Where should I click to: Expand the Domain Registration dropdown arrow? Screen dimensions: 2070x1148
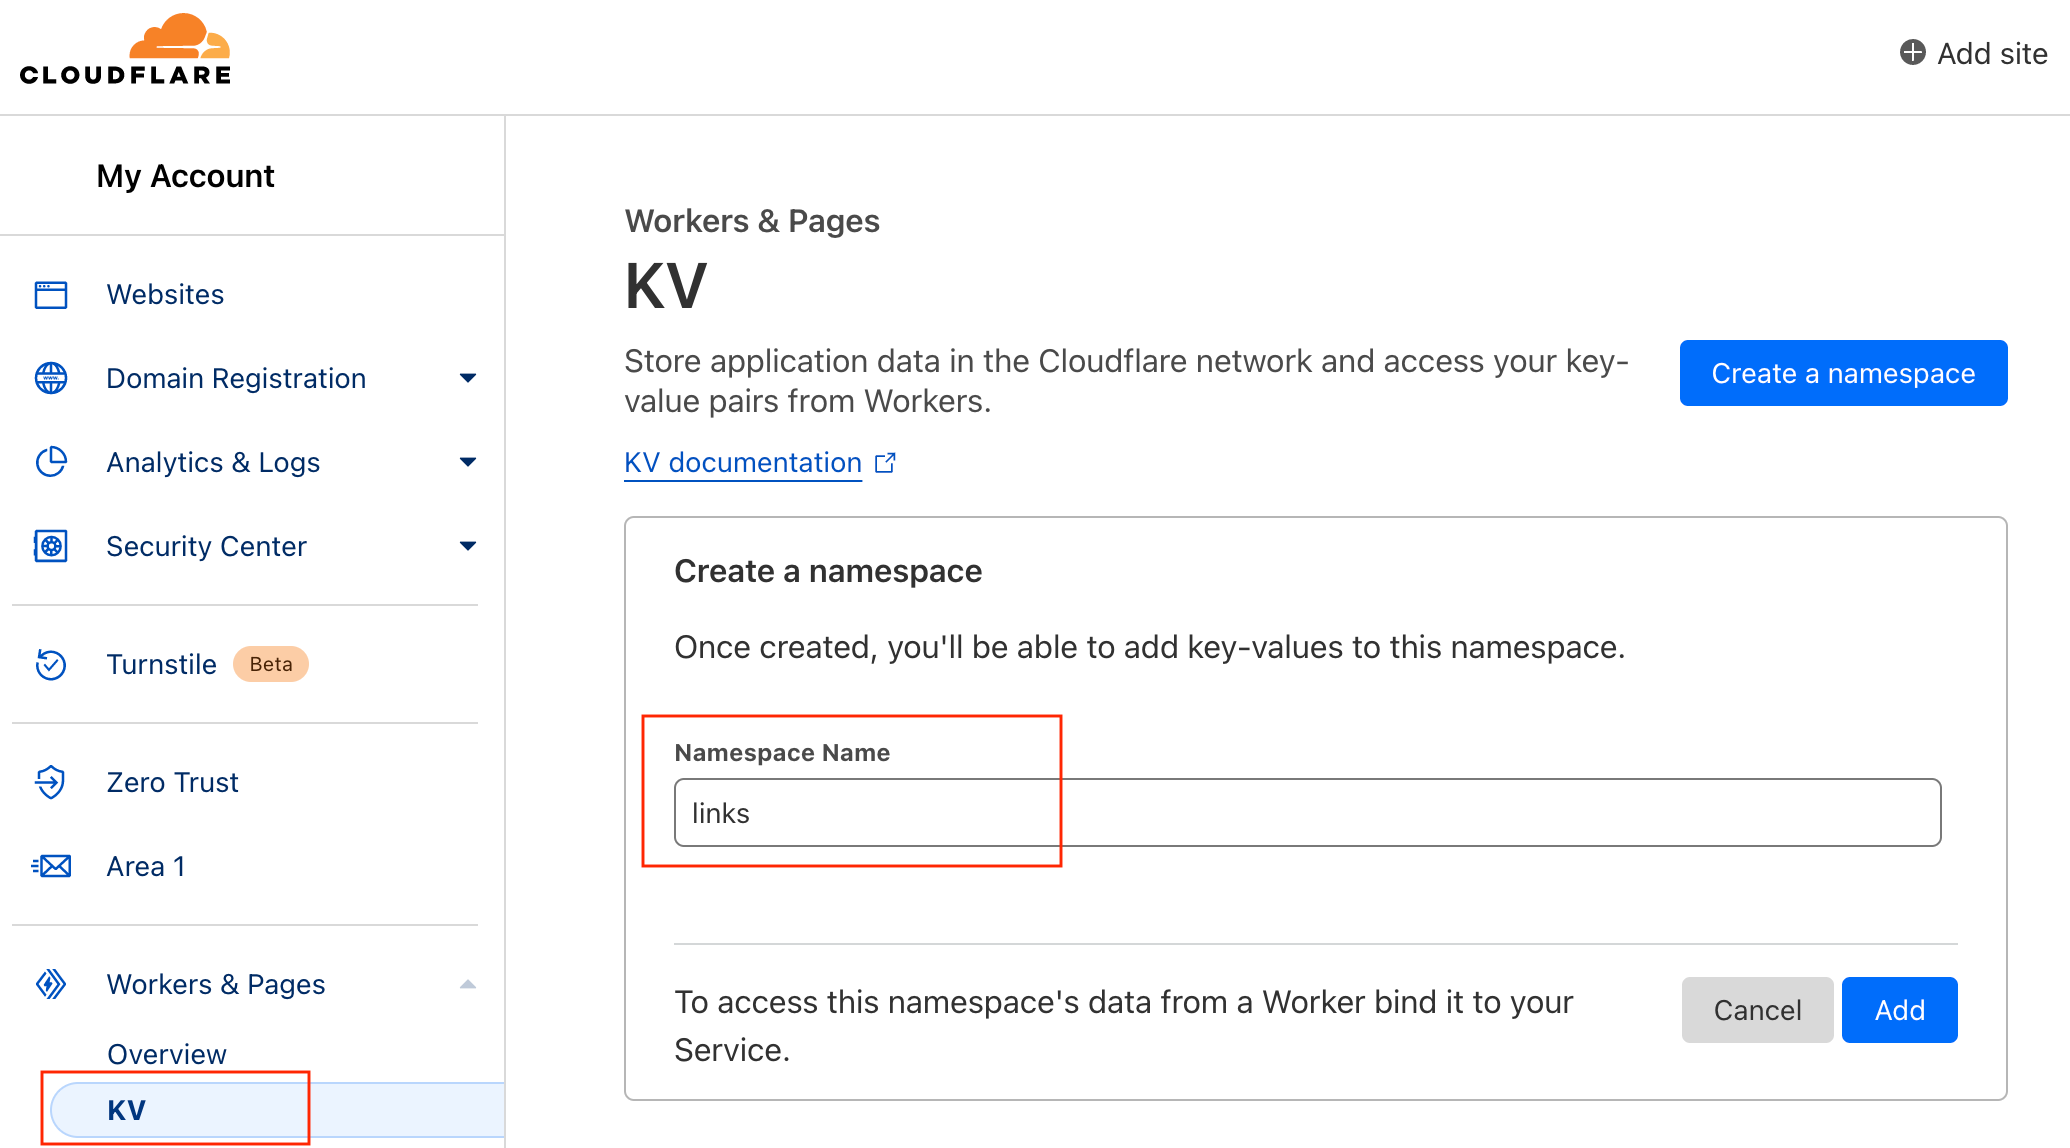pos(467,378)
